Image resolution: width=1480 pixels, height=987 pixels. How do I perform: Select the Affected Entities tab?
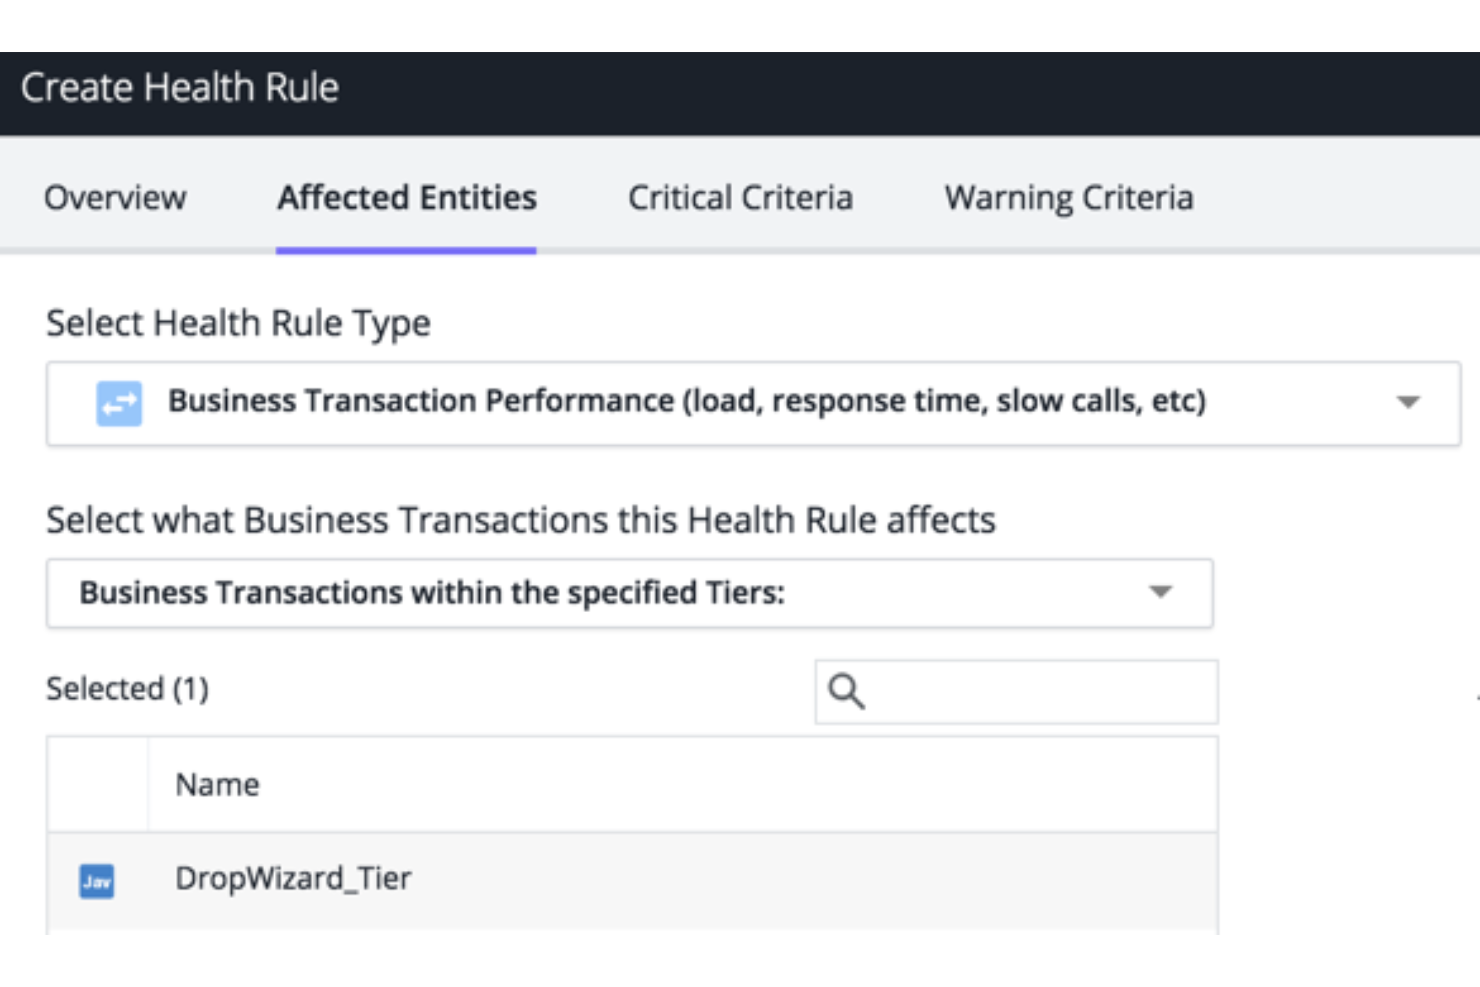(407, 197)
